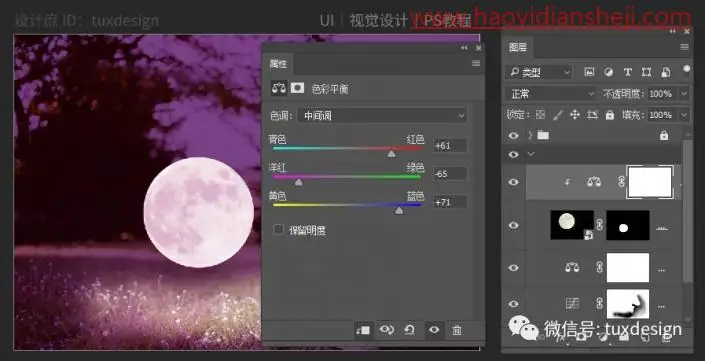Image resolution: width=705 pixels, height=361 pixels.
Task: Open the fill slider dropdown arrow
Action: pyautogui.click(x=684, y=115)
